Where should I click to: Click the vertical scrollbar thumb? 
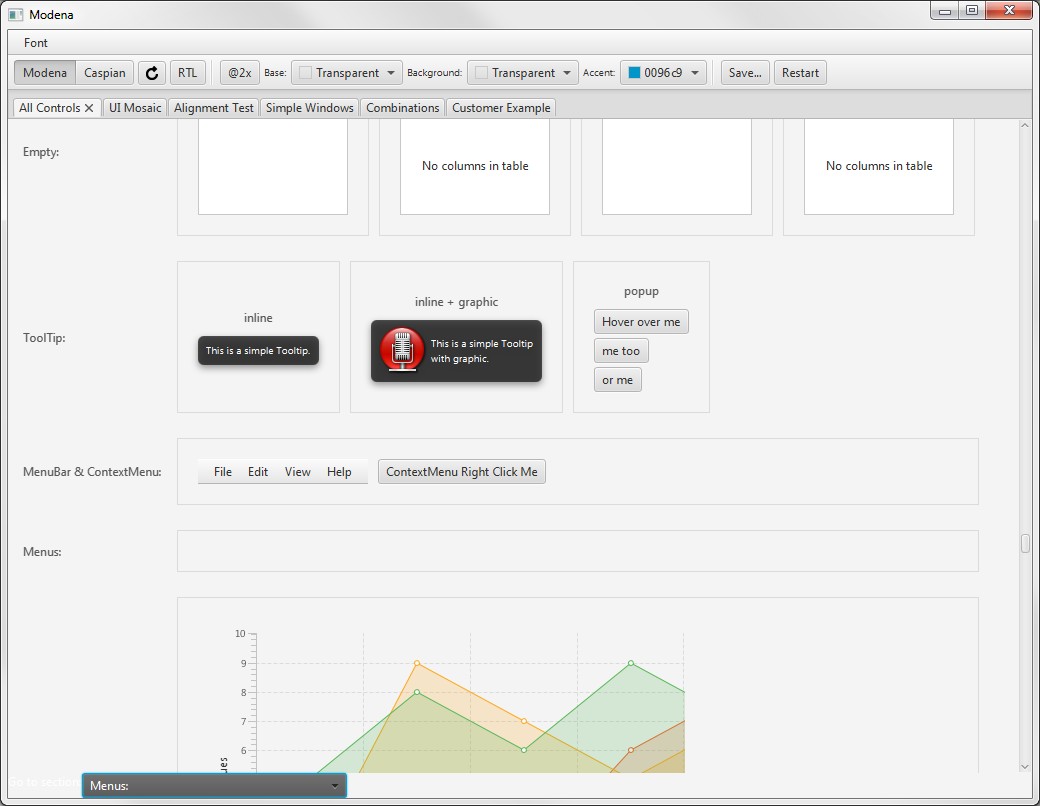pos(1025,543)
